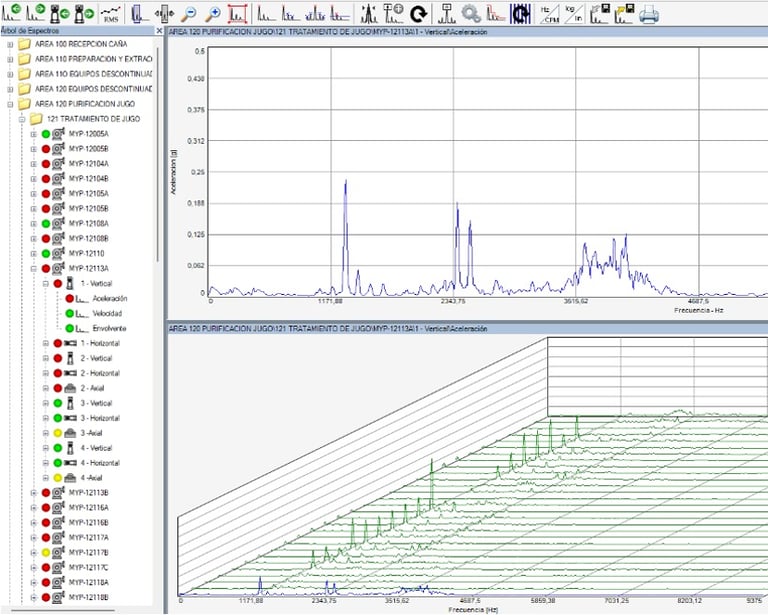The height and width of the screenshot is (615, 768).
Task: Click the printer icon in toolbar
Action: tap(649, 14)
